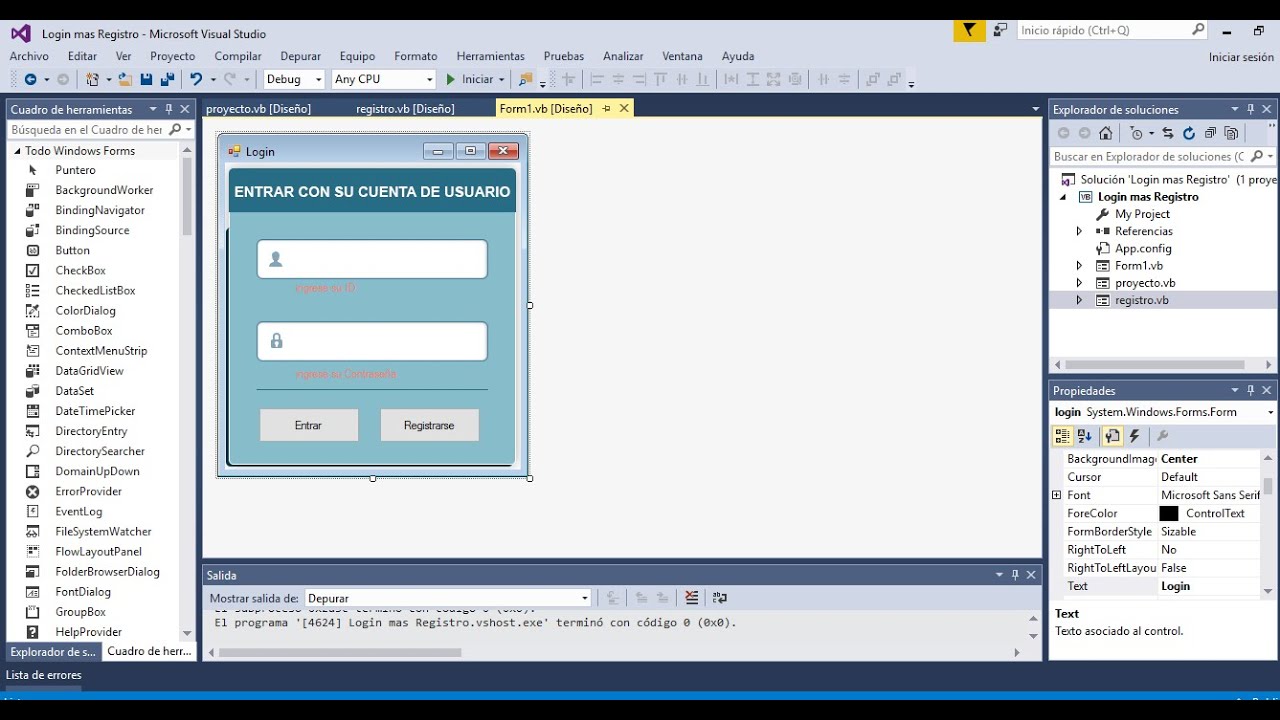
Task: Open the Archivo menu
Action: [x=29, y=56]
